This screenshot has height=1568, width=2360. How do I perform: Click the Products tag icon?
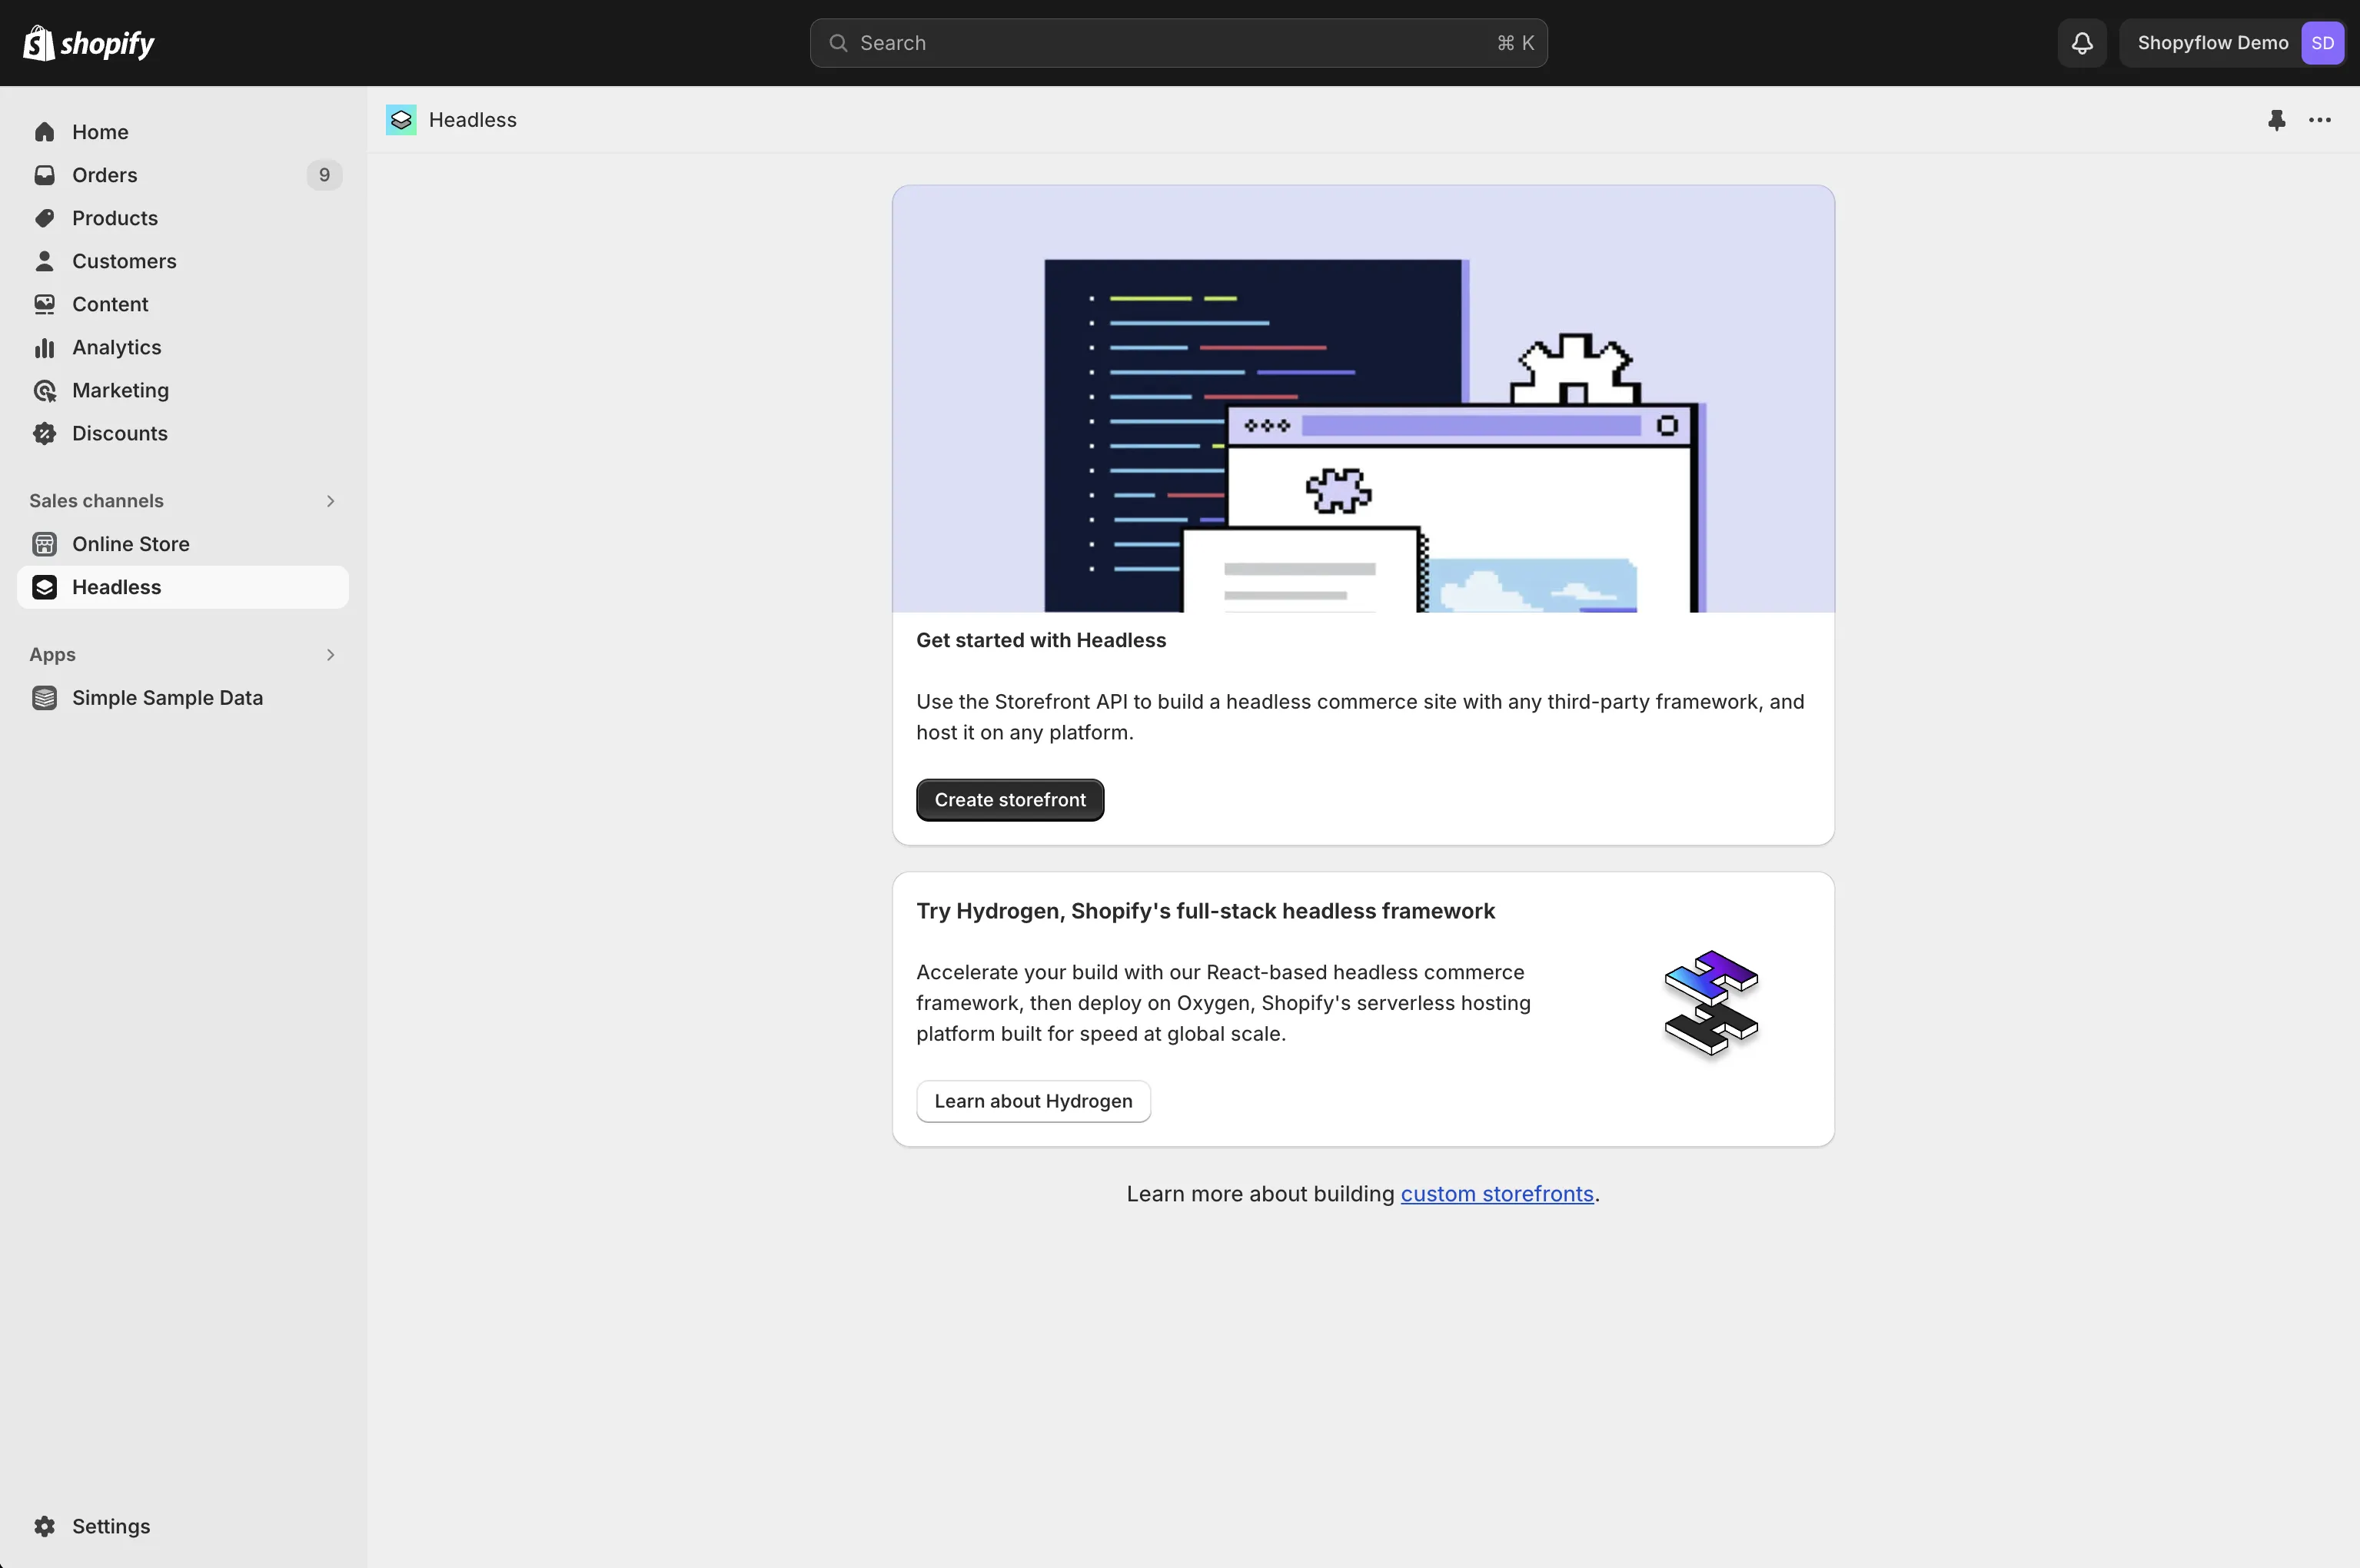(x=44, y=218)
